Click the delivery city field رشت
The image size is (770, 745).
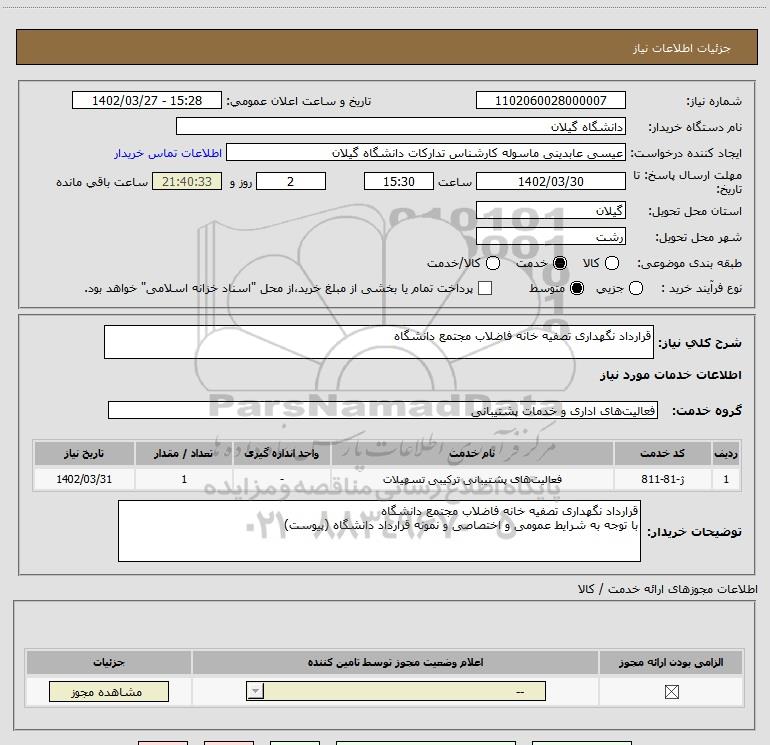(550, 237)
